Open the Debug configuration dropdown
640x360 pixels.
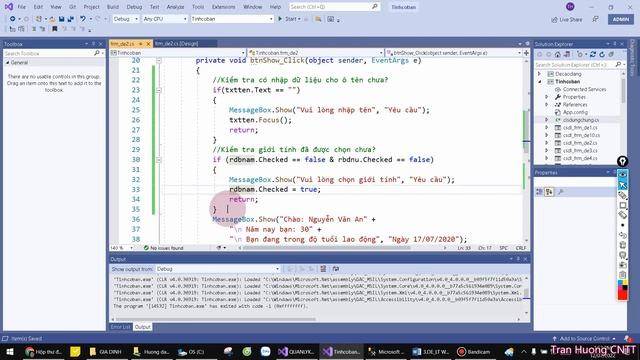pyautogui.click(x=125, y=19)
